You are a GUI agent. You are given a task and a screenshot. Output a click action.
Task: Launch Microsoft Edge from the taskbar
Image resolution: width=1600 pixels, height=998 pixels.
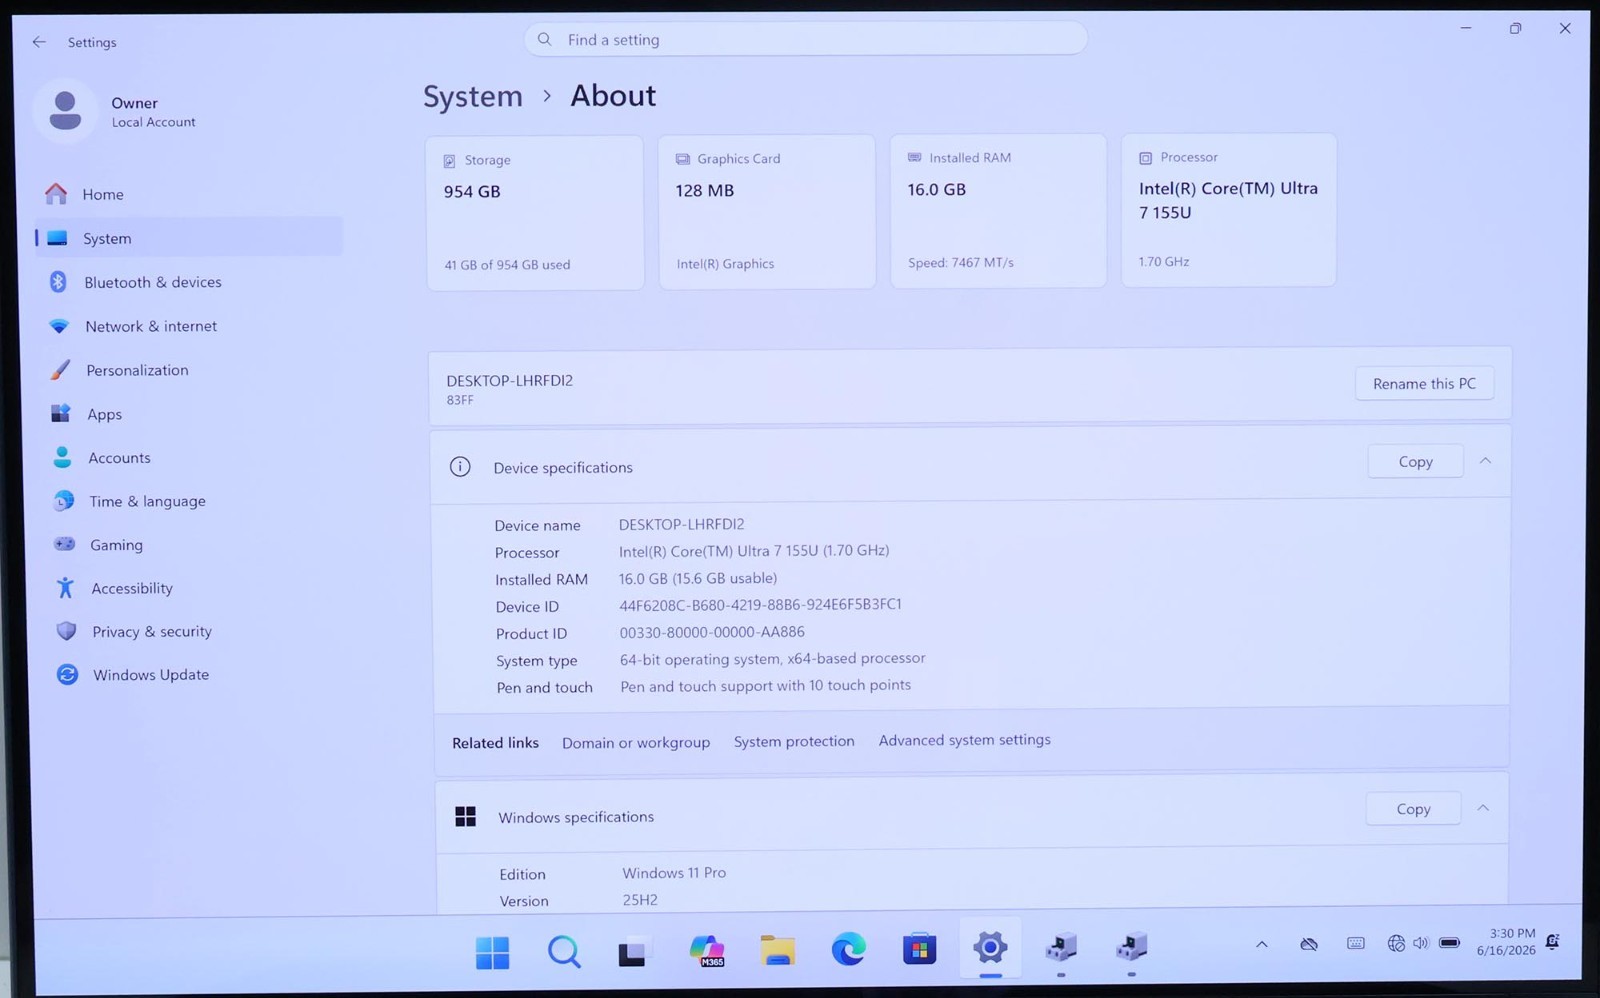pyautogui.click(x=848, y=949)
